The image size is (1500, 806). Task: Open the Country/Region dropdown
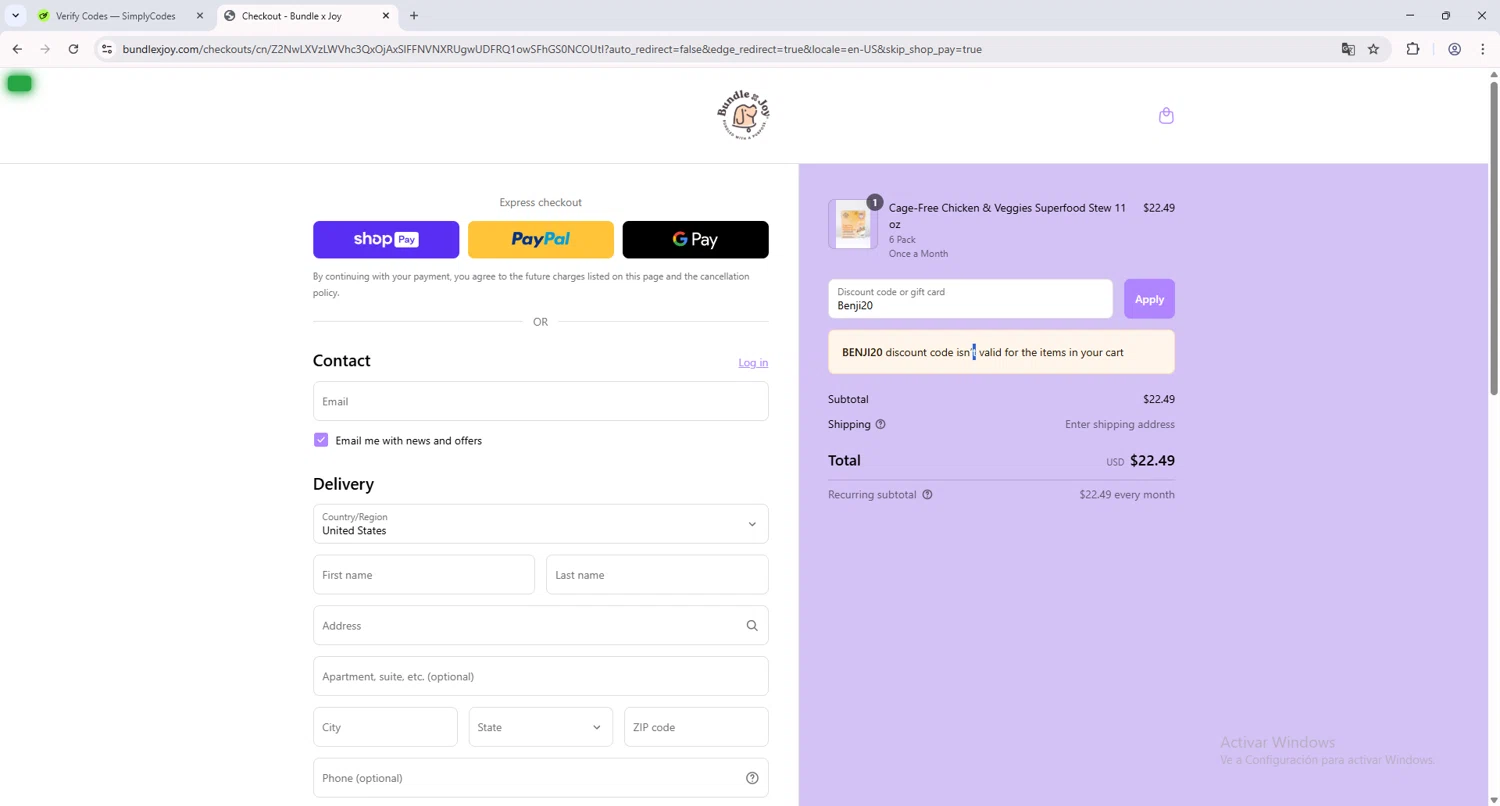point(541,524)
